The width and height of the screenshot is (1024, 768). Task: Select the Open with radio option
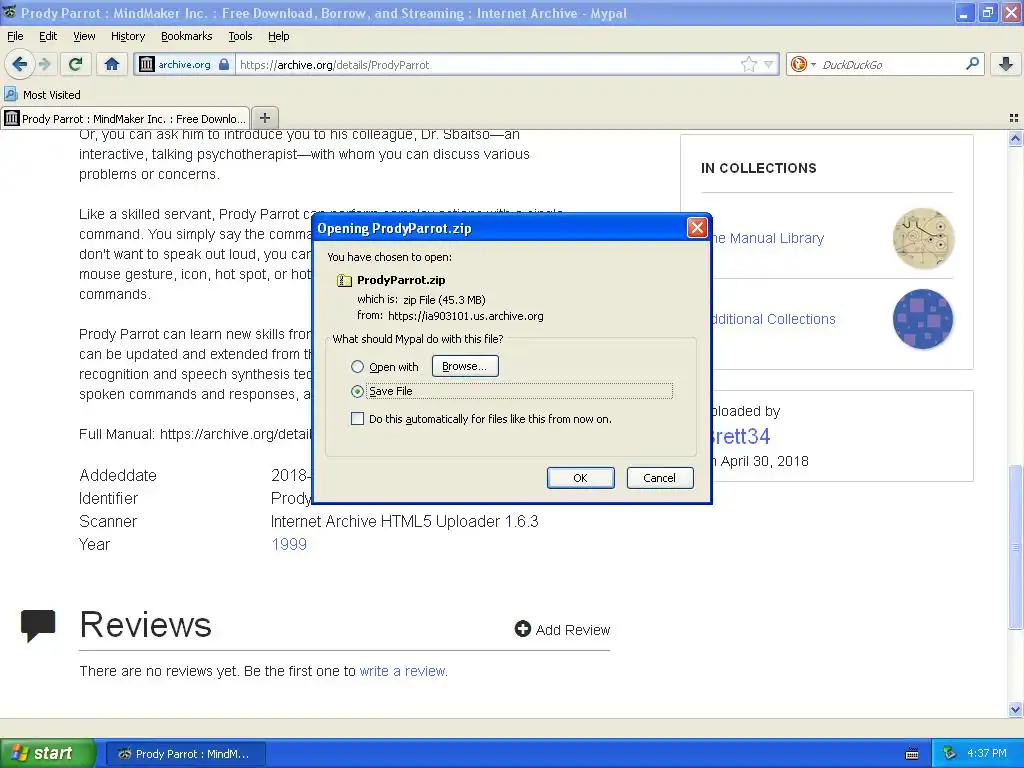[x=357, y=366]
